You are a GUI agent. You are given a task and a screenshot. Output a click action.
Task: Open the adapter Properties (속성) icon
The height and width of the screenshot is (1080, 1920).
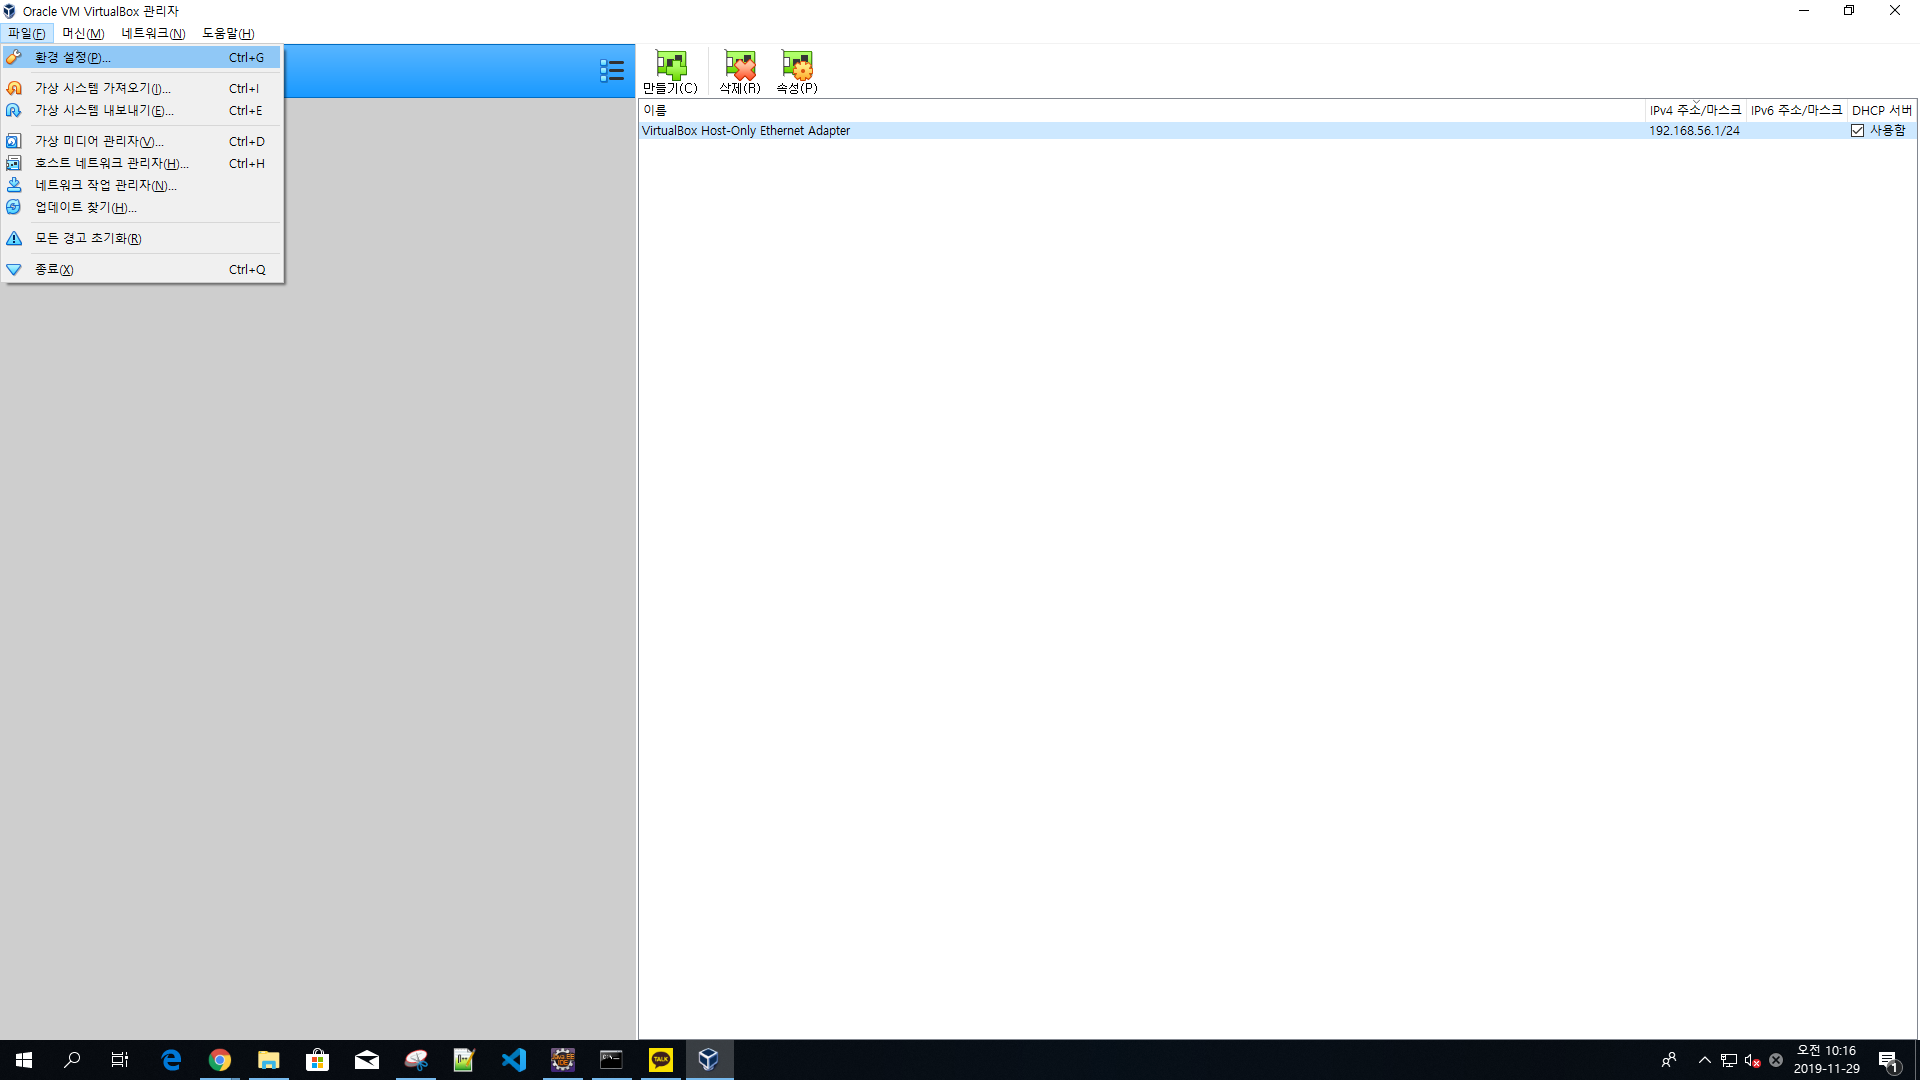point(797,72)
